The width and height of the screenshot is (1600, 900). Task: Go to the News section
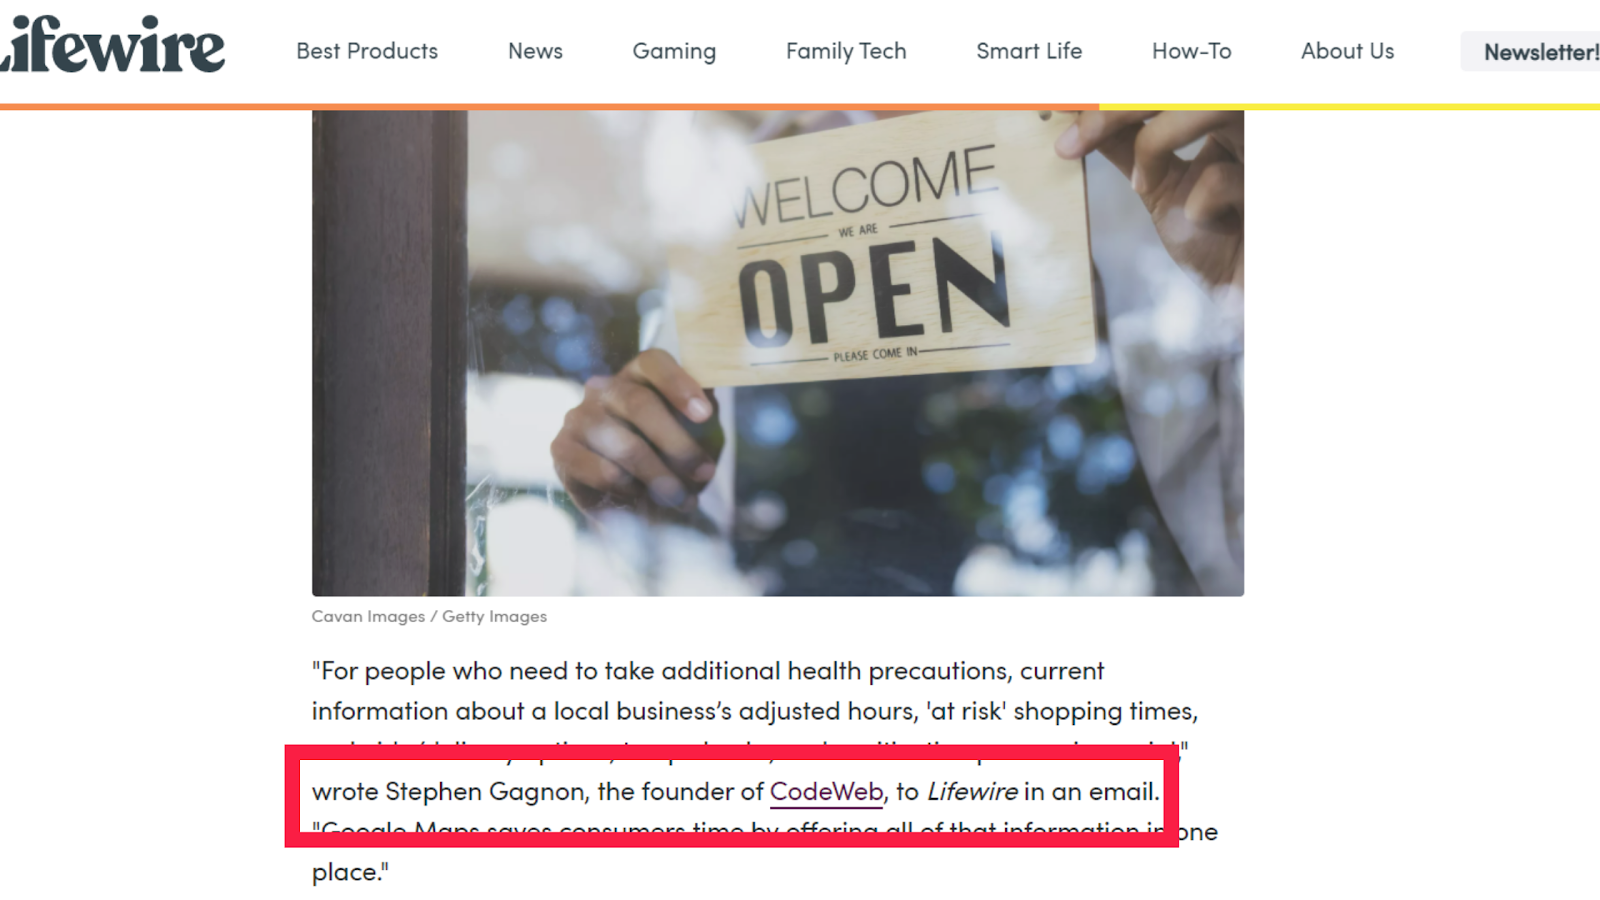535,51
